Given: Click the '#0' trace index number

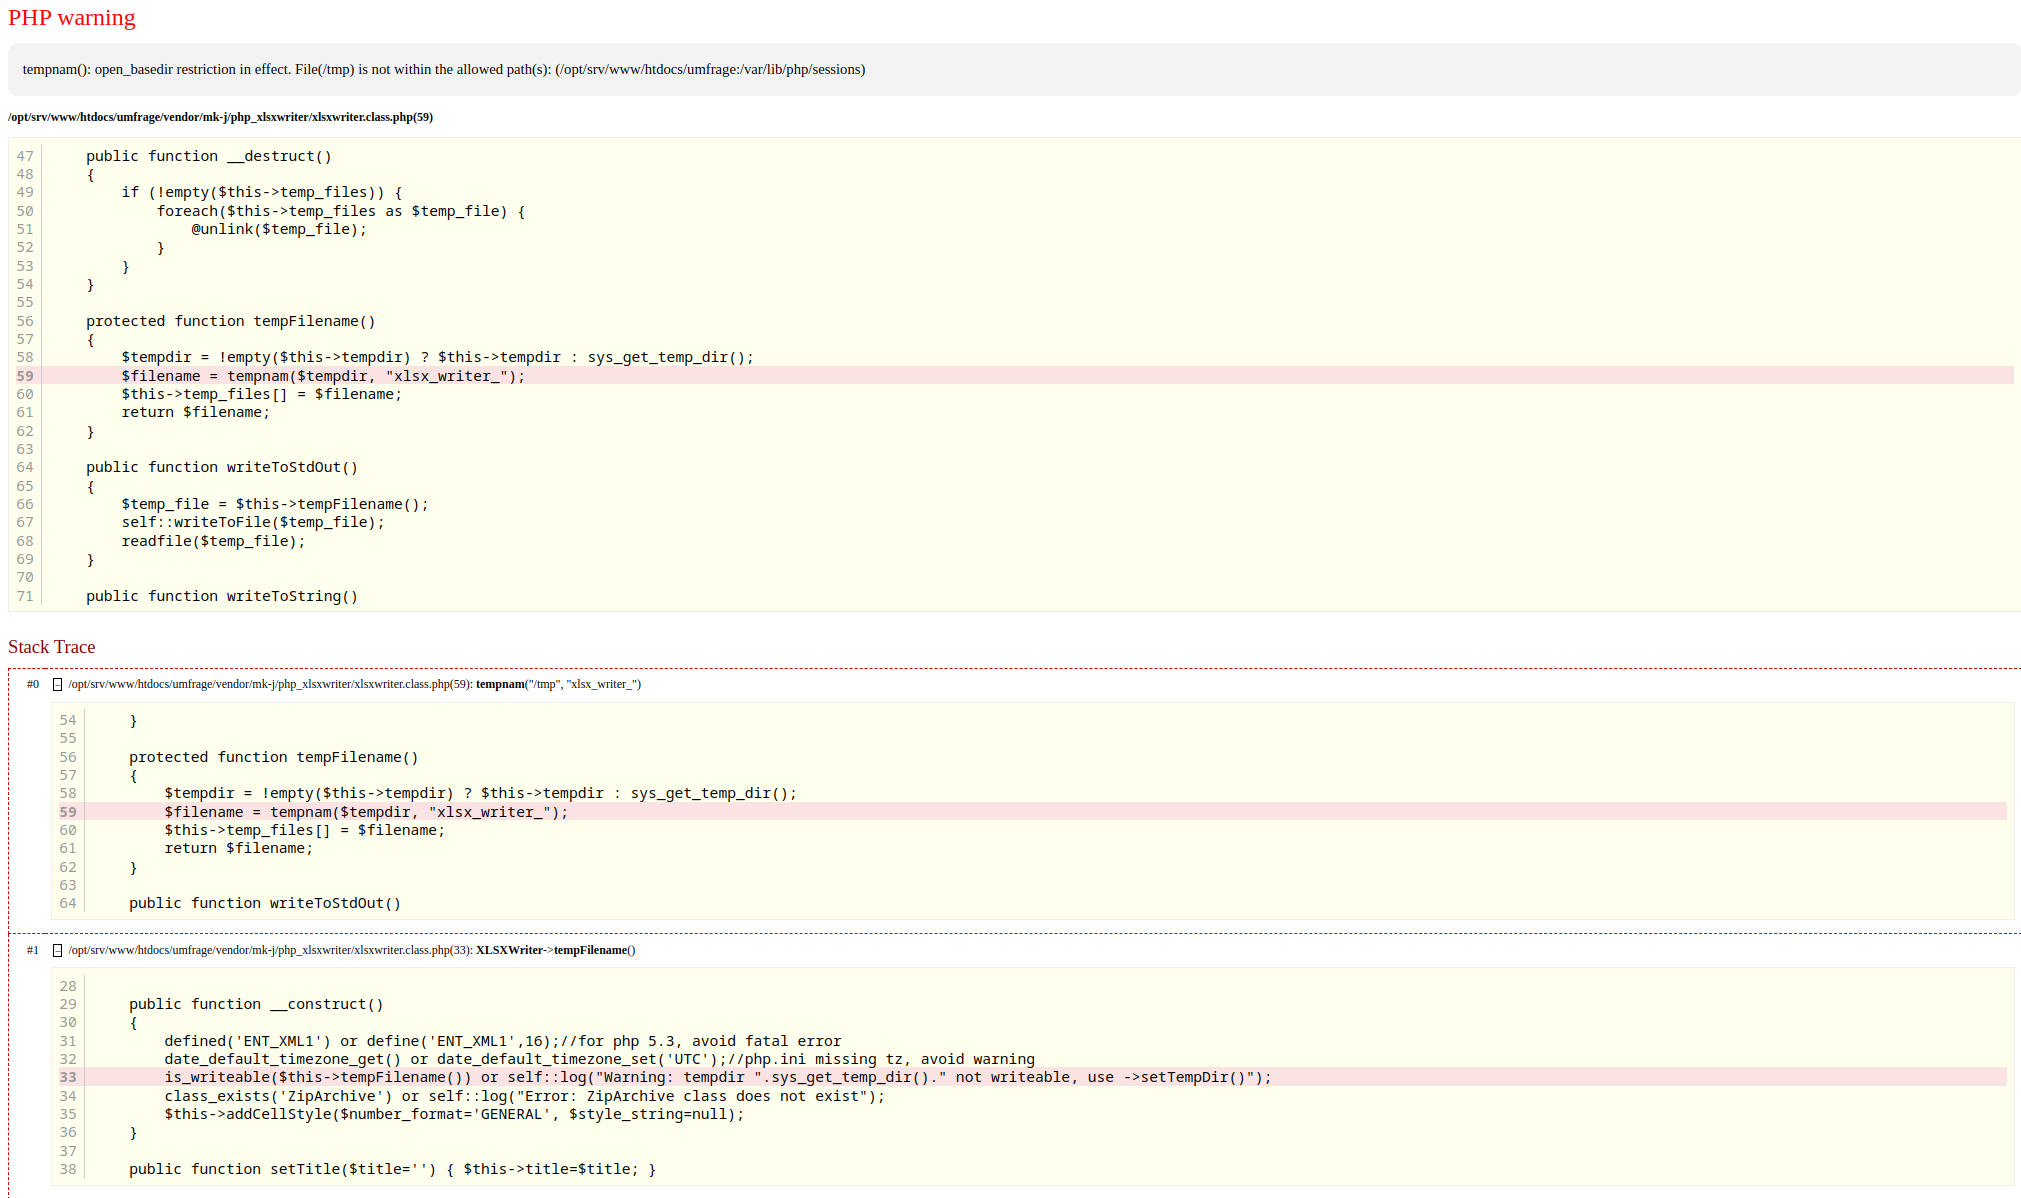Looking at the screenshot, I should [33, 685].
